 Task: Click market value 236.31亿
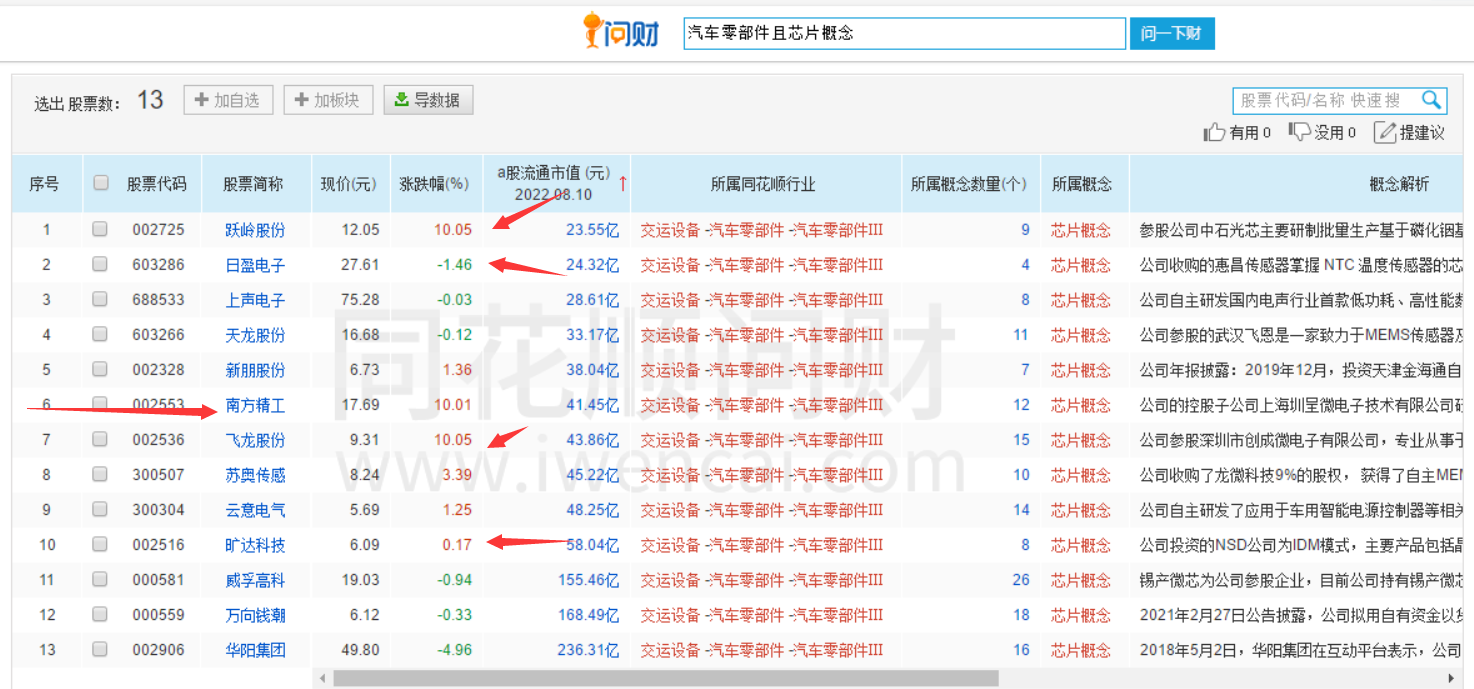point(589,650)
